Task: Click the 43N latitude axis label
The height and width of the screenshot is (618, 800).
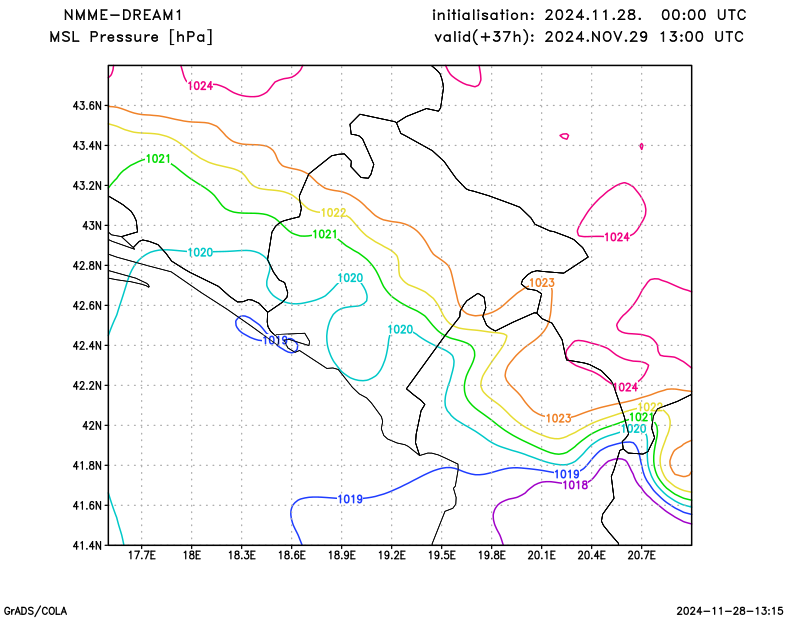Action: (92, 226)
